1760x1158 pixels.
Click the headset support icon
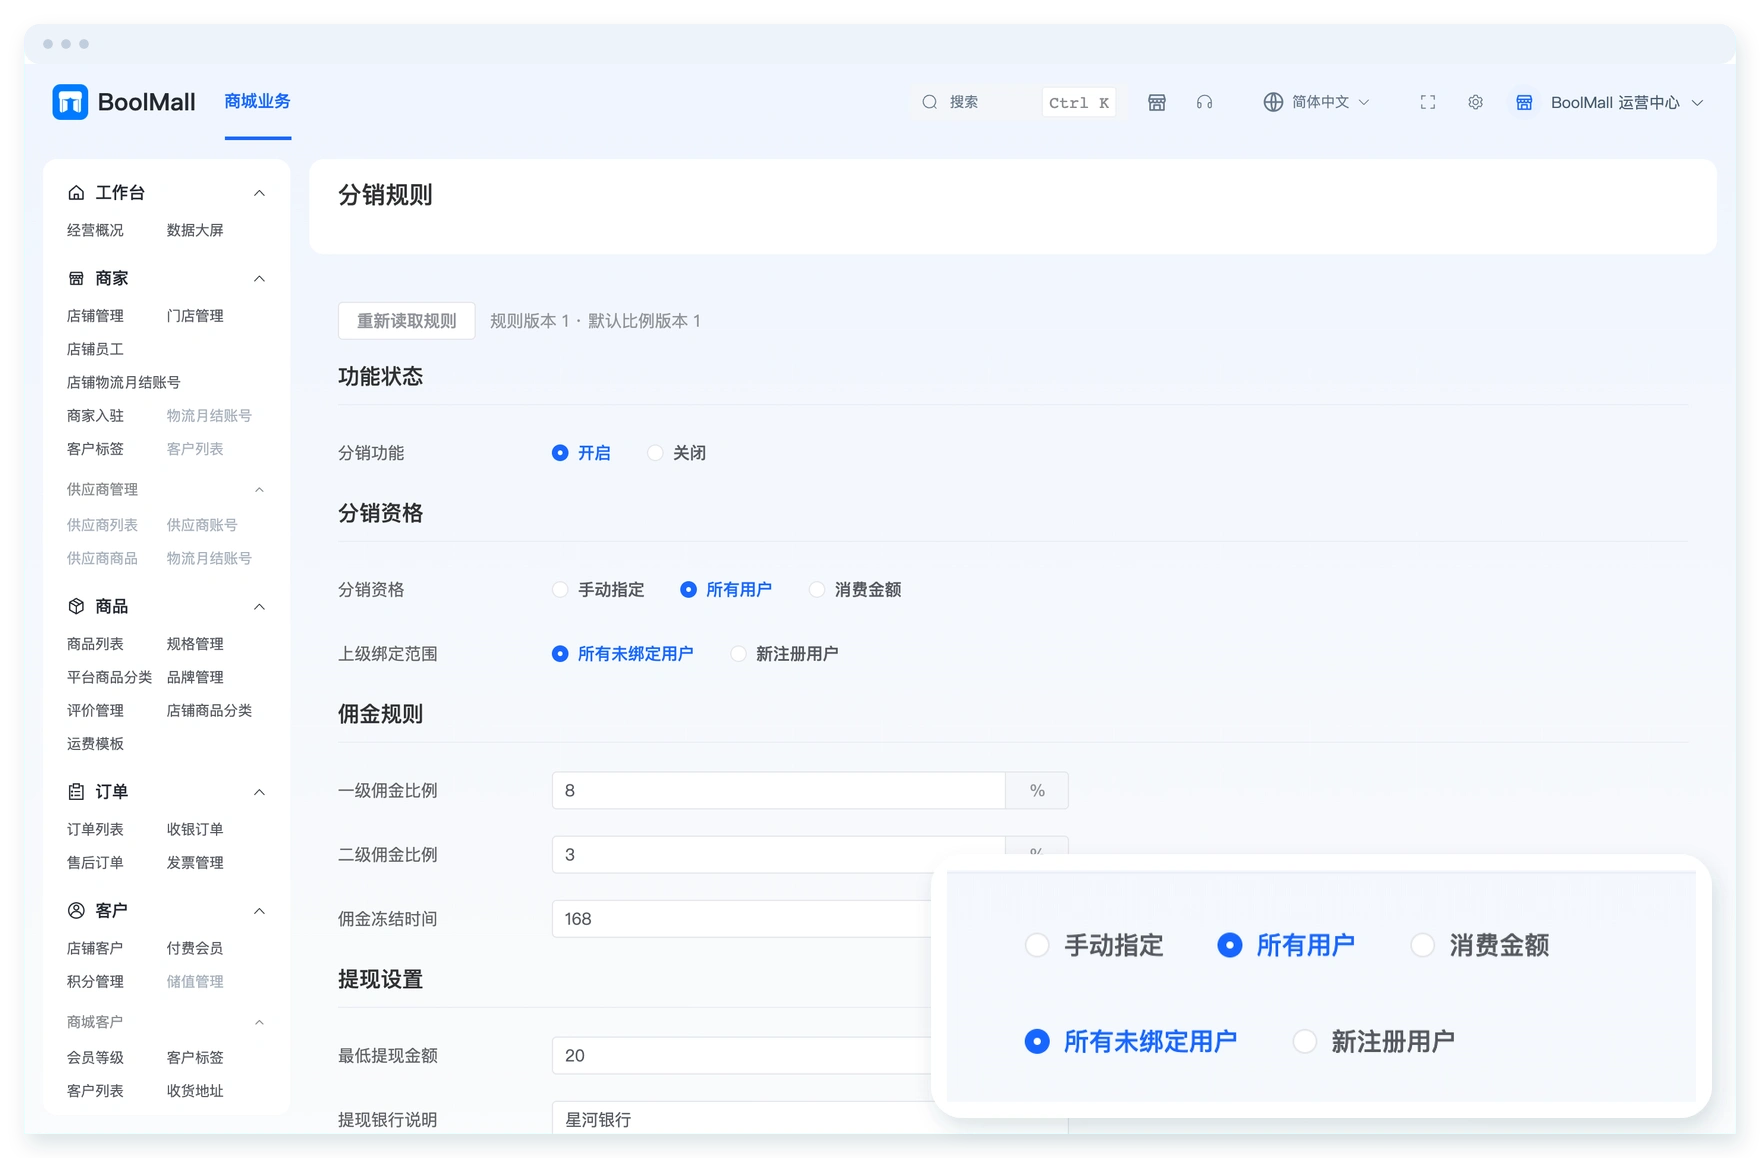tap(1205, 102)
